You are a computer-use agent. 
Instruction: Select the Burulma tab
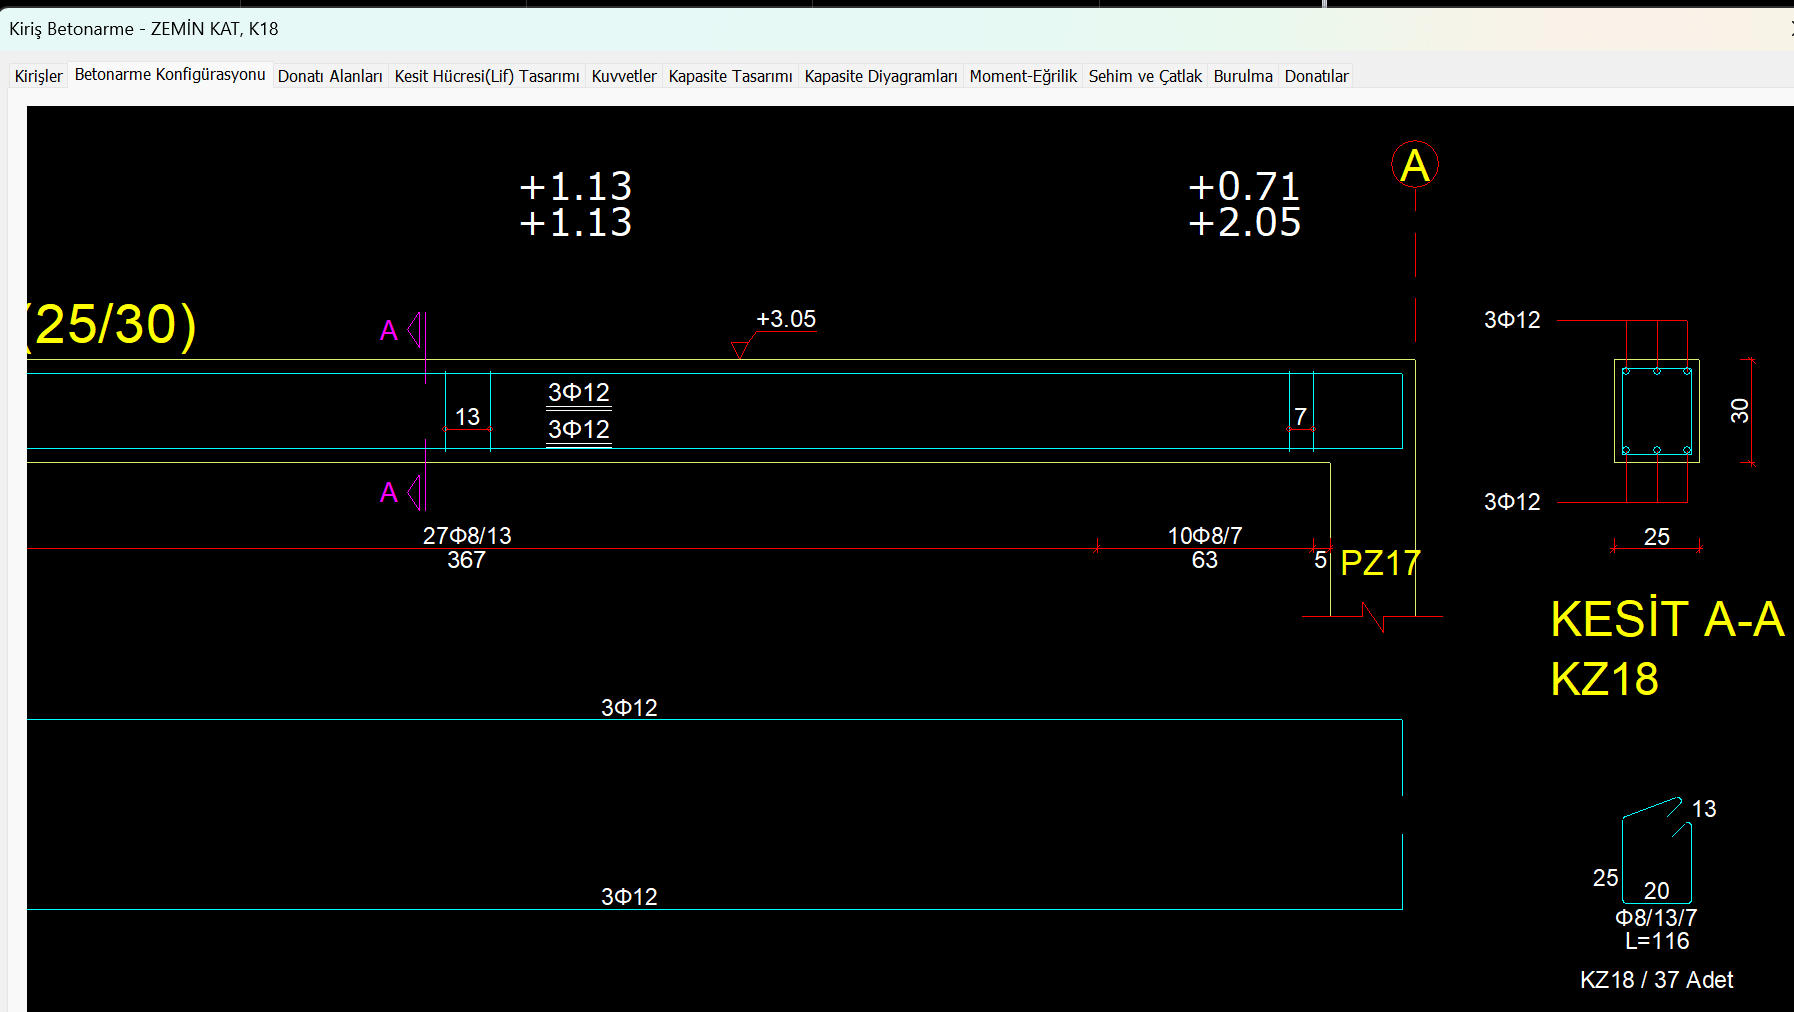1243,76
